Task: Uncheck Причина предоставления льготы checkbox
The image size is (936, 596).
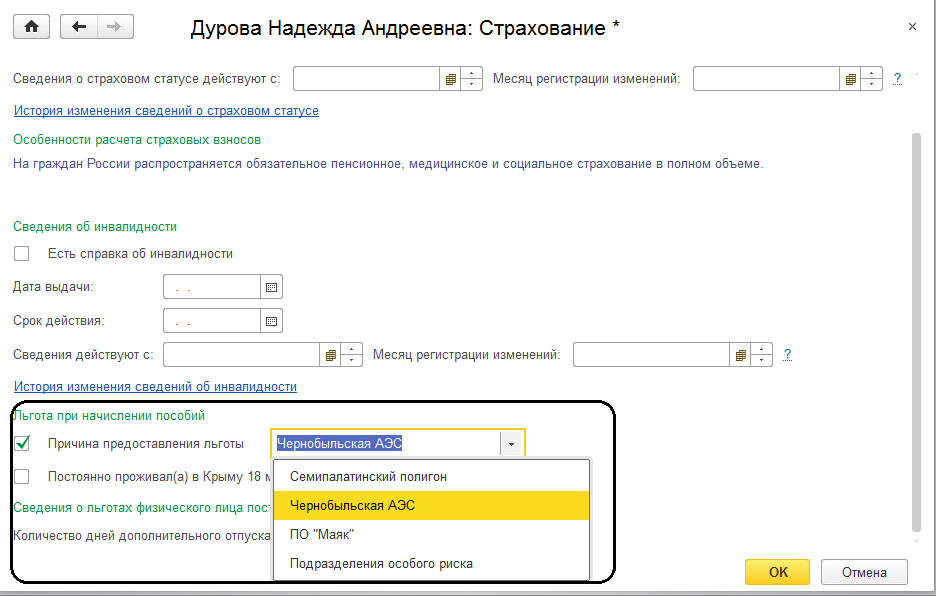Action: (x=22, y=444)
